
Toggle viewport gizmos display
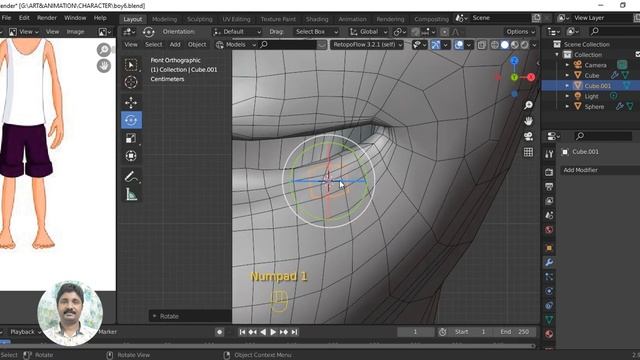coord(436,44)
